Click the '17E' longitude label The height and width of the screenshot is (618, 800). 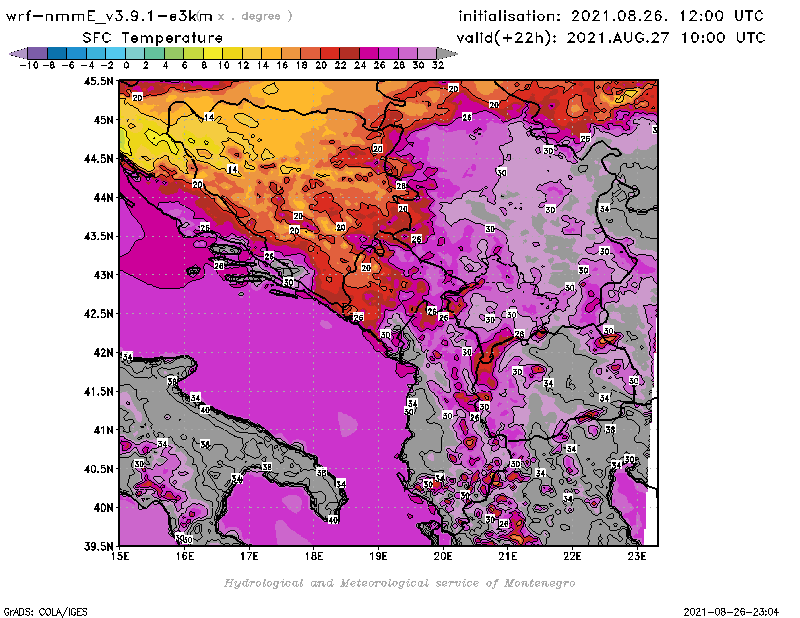click(249, 556)
